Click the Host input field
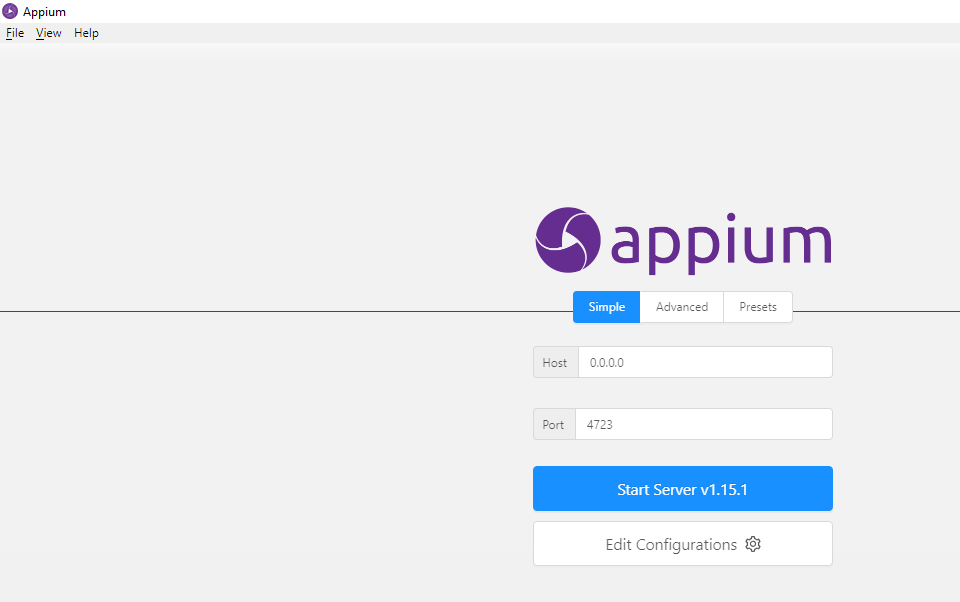 pos(705,363)
